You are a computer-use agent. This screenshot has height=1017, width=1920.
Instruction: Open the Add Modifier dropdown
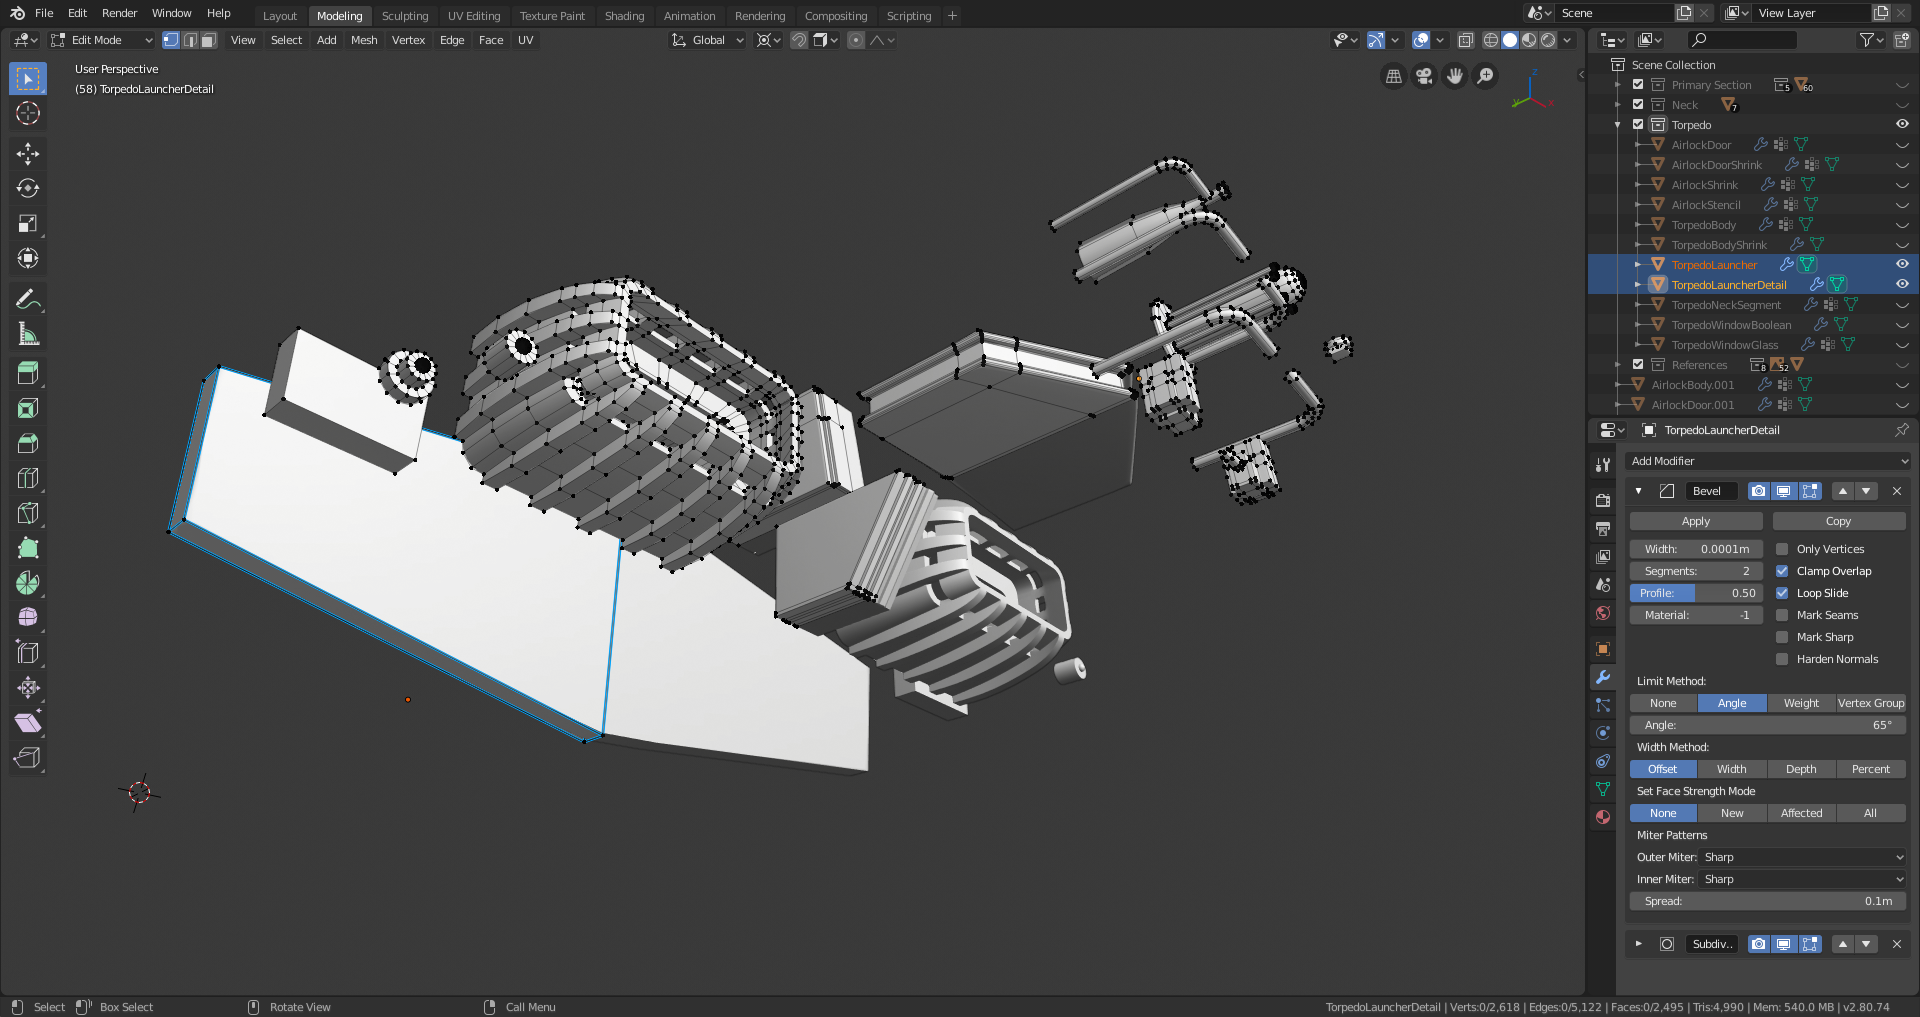point(1766,461)
